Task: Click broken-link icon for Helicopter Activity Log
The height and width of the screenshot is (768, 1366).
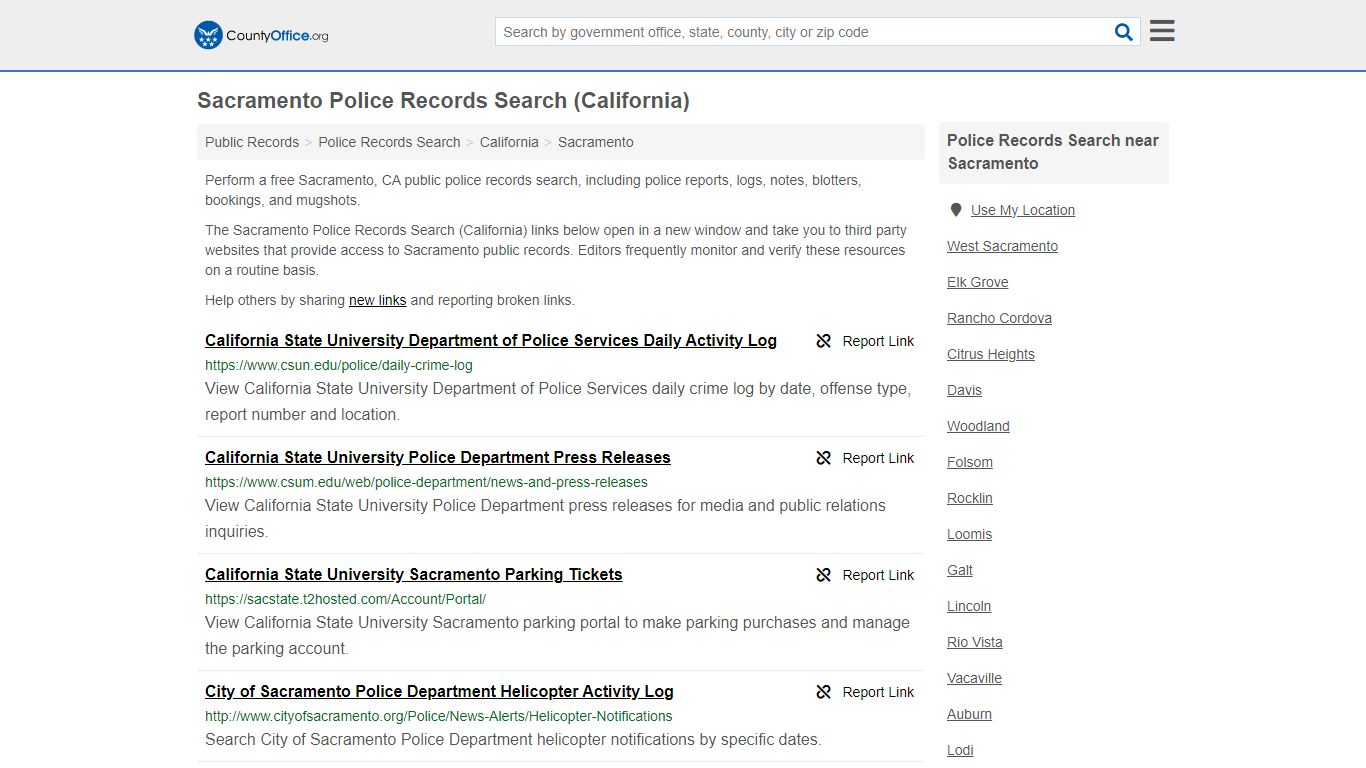Action: click(x=823, y=692)
